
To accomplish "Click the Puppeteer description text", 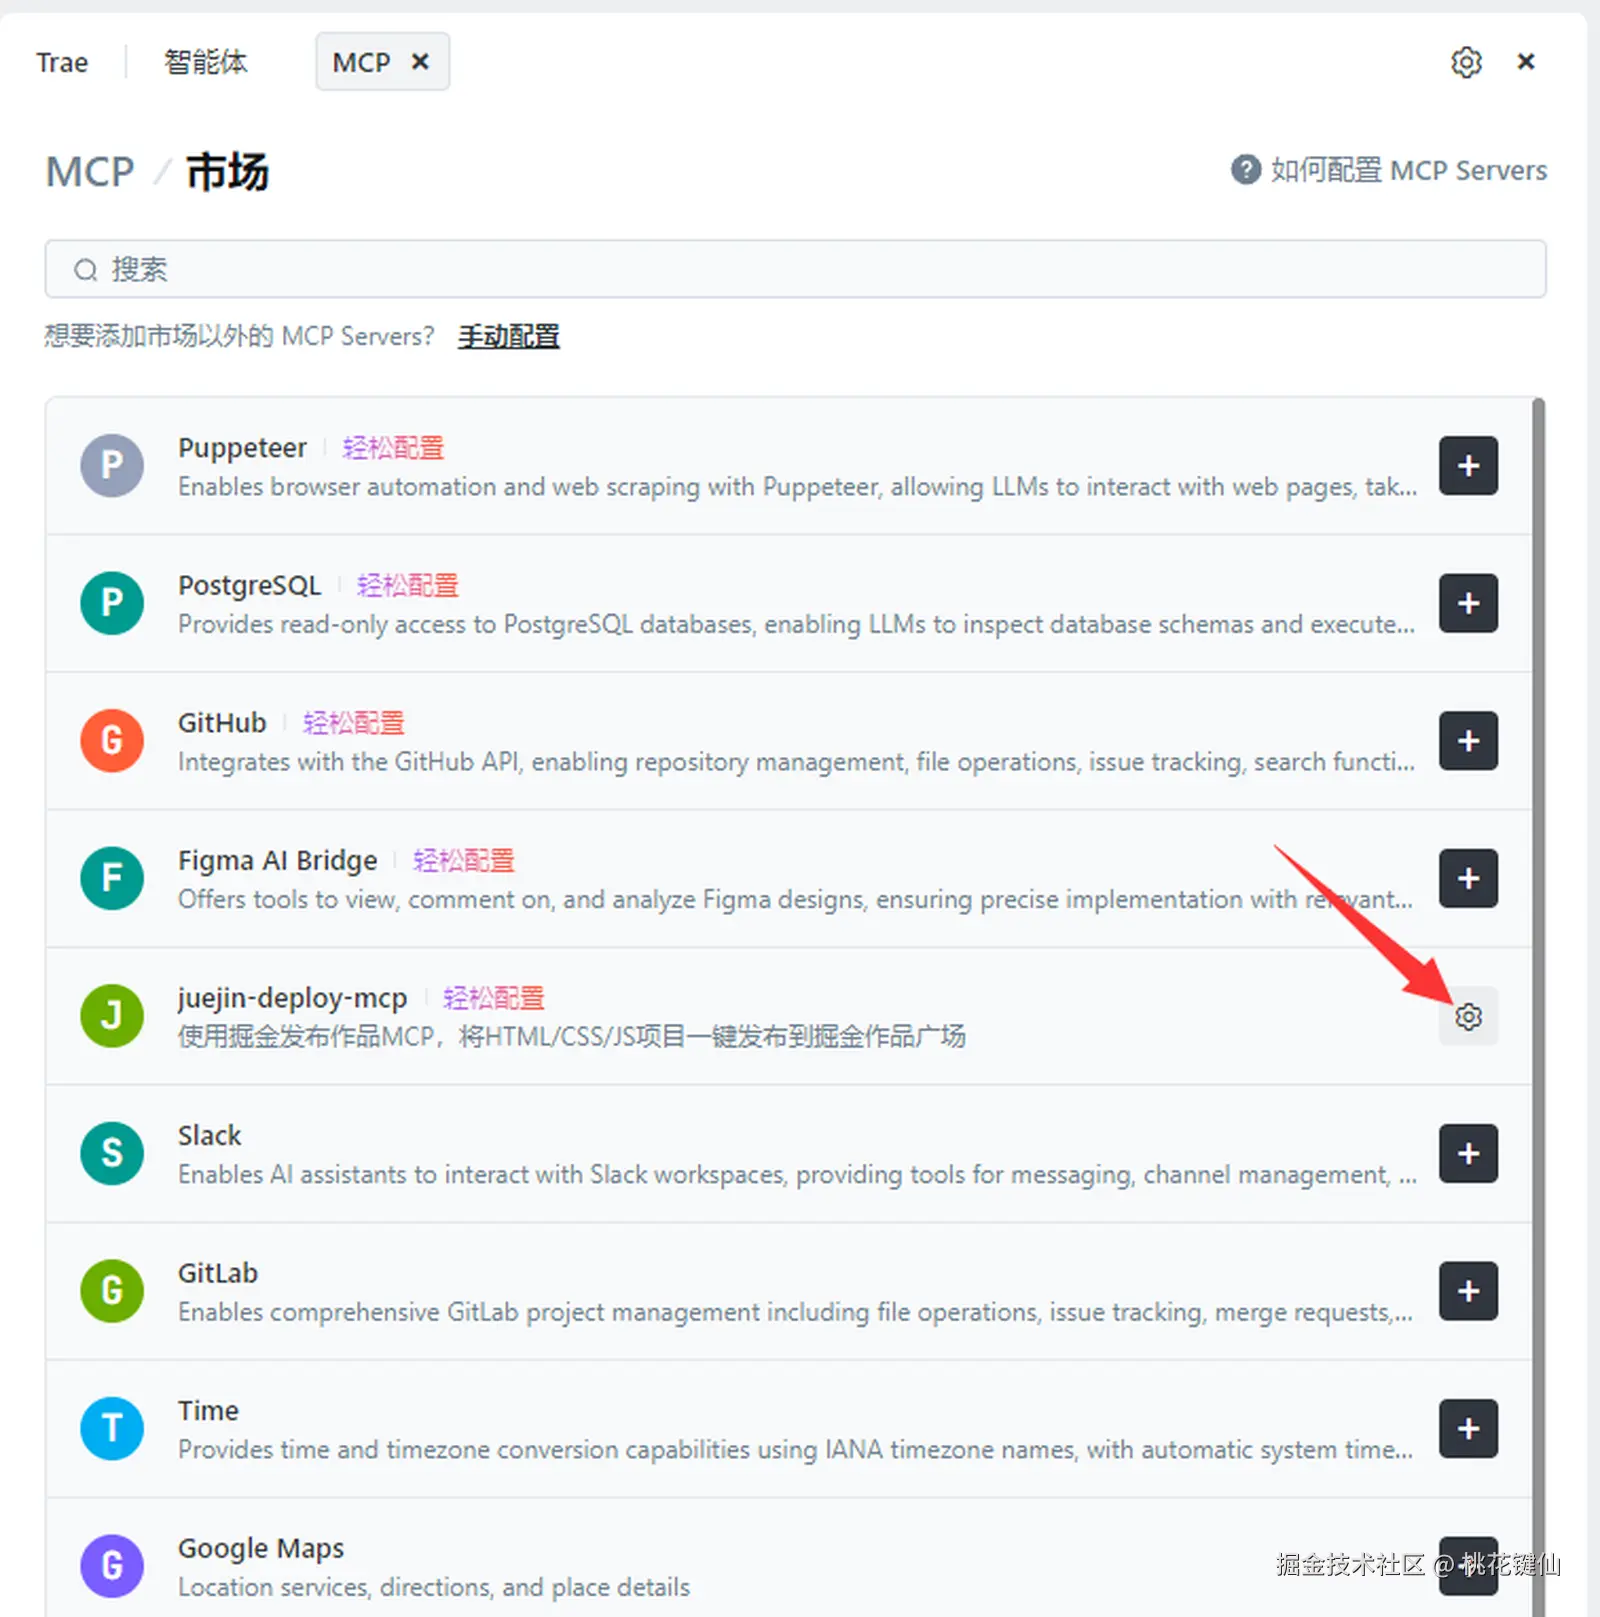I will [797, 487].
